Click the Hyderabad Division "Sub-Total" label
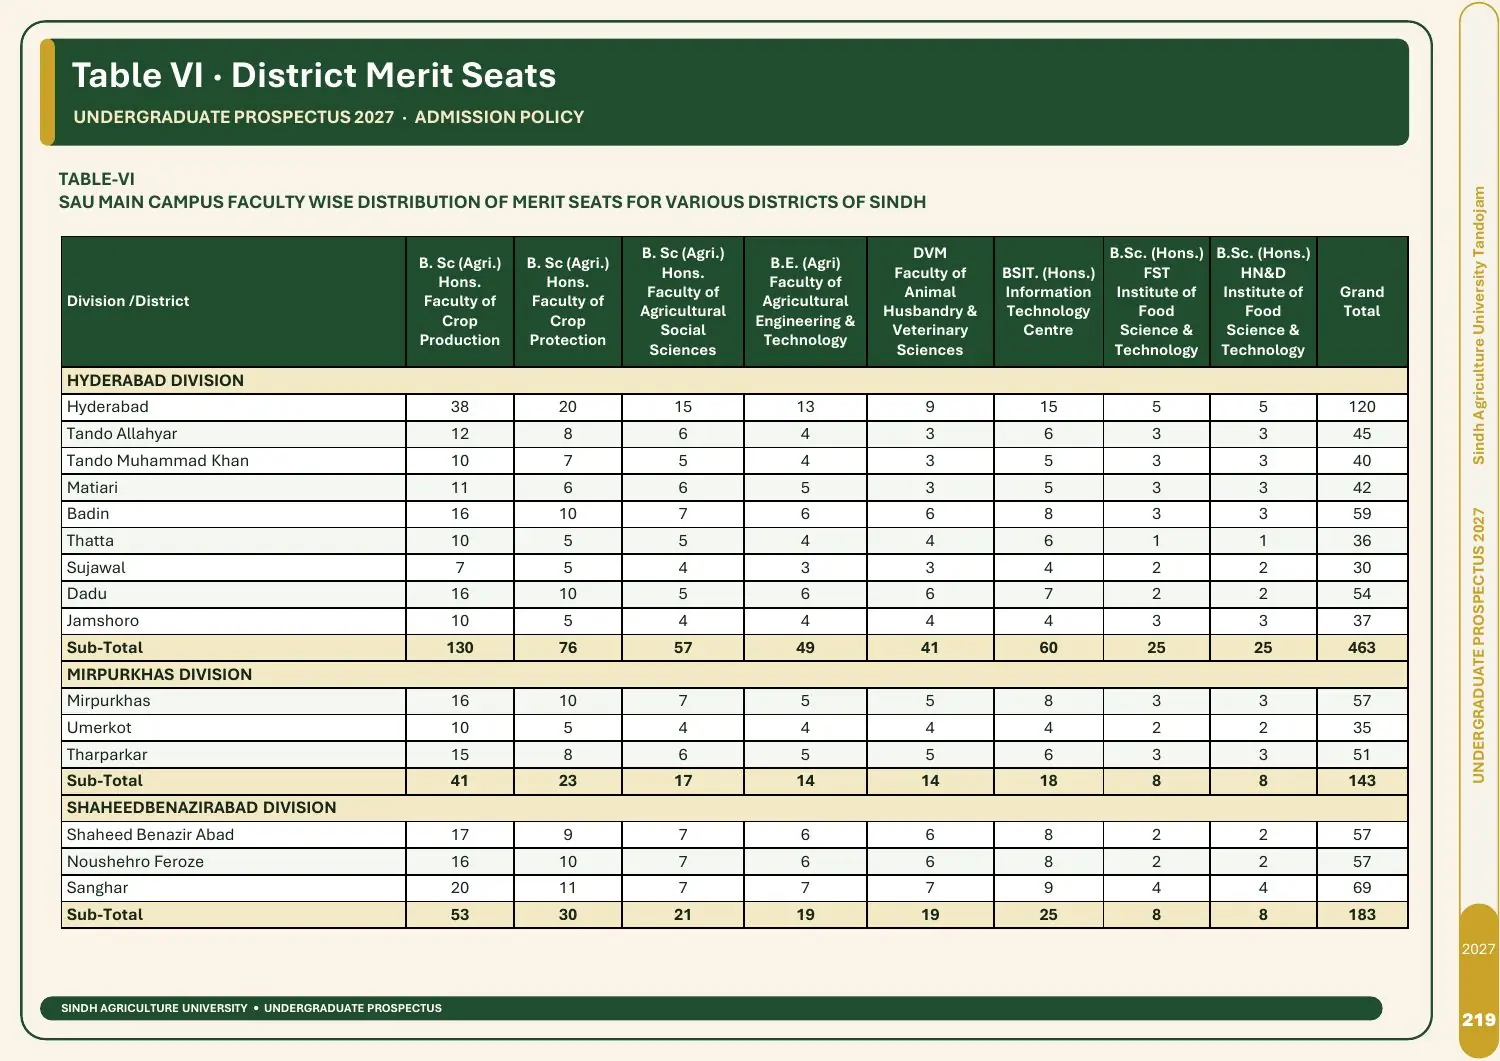Viewport: 1500px width, 1061px height. point(104,648)
